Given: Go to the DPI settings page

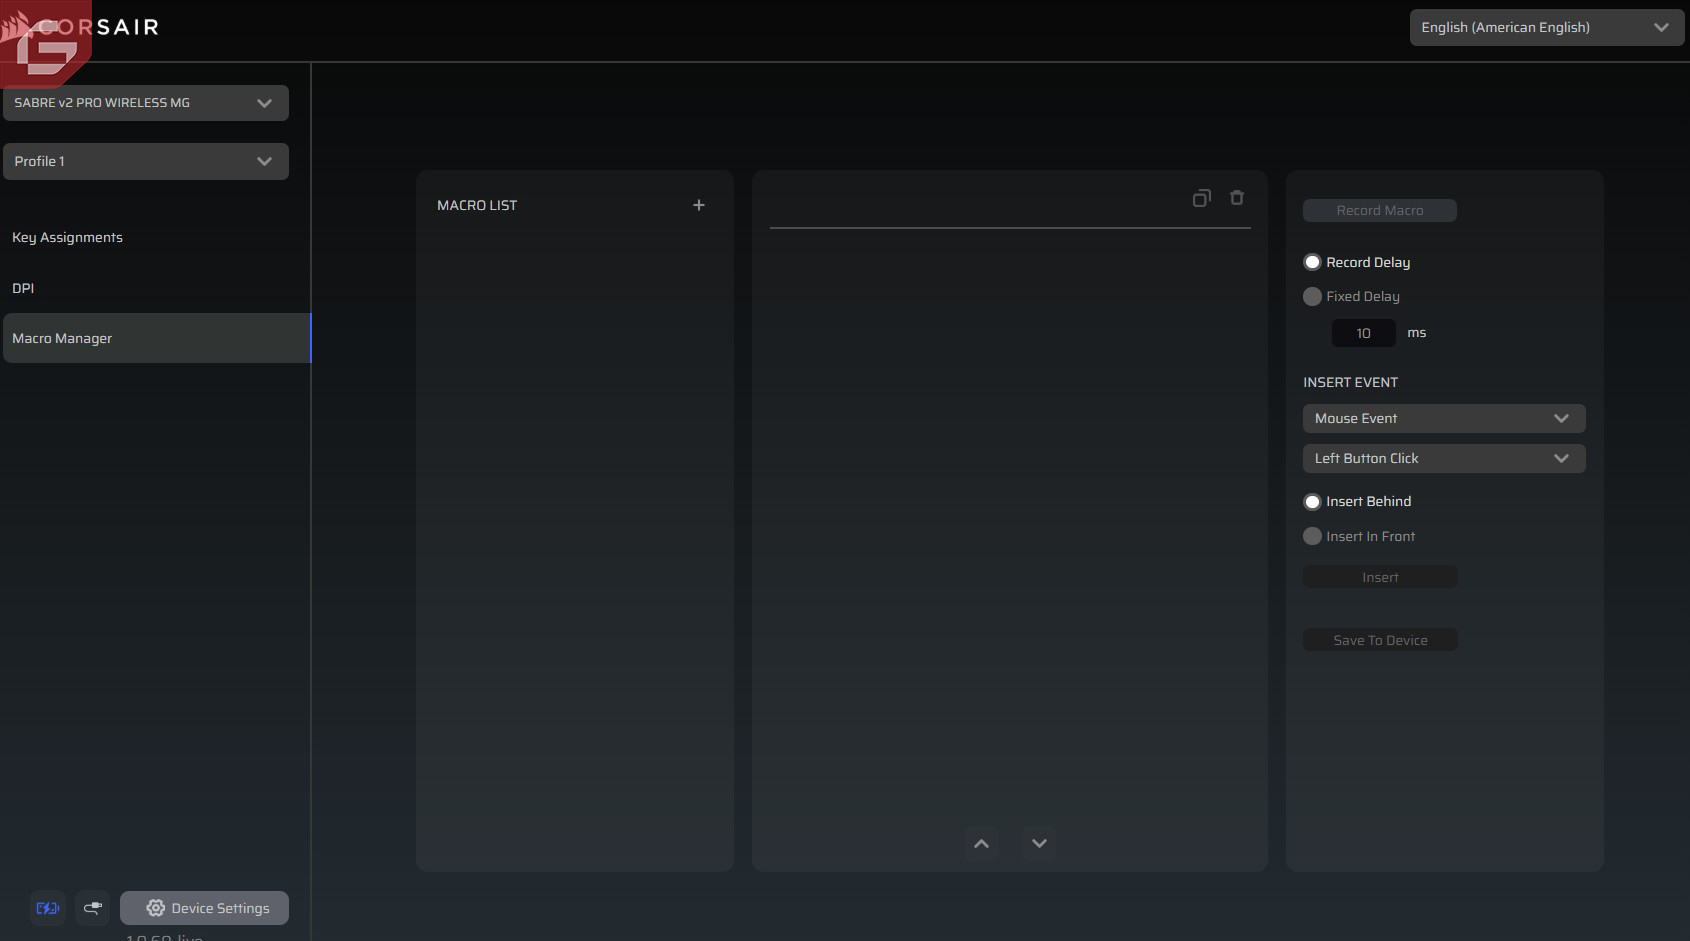Looking at the screenshot, I should [23, 289].
